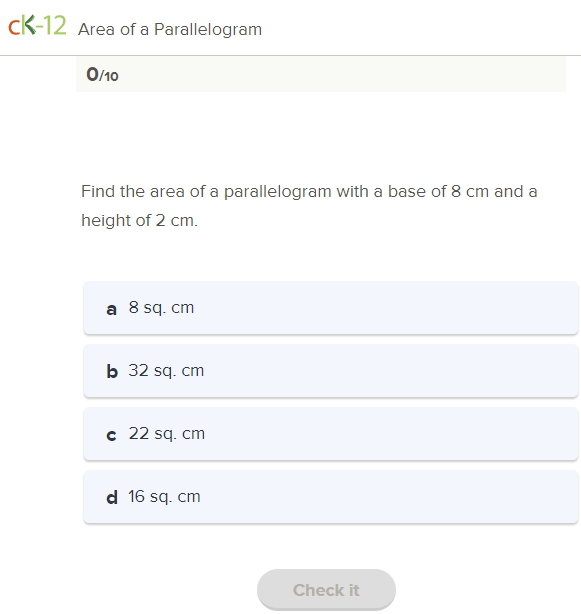581x614 pixels.
Task: Click the green '12' in the logo
Action: pyautogui.click(x=55, y=25)
